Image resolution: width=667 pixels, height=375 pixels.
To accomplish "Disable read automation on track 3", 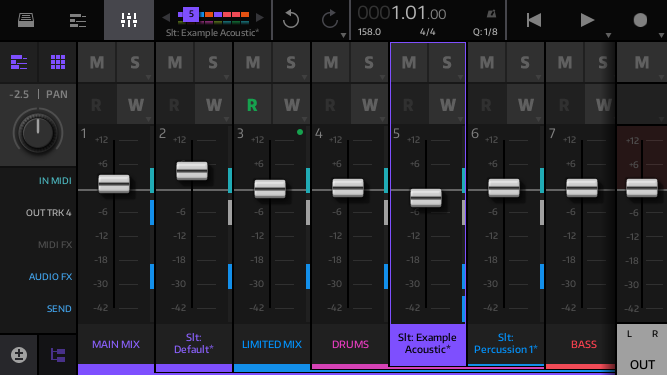I will [x=252, y=105].
